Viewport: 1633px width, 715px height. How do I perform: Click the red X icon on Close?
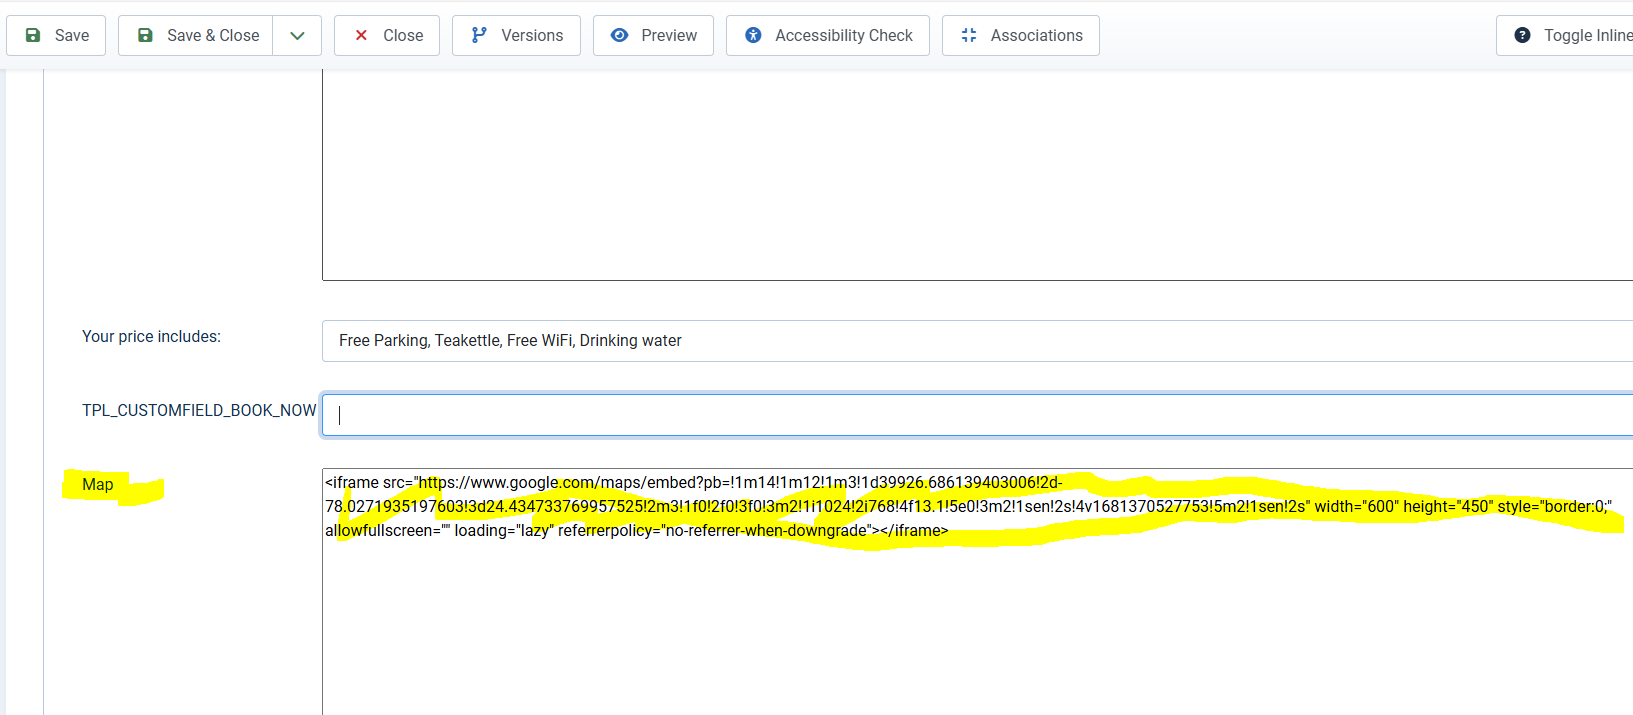click(x=361, y=35)
